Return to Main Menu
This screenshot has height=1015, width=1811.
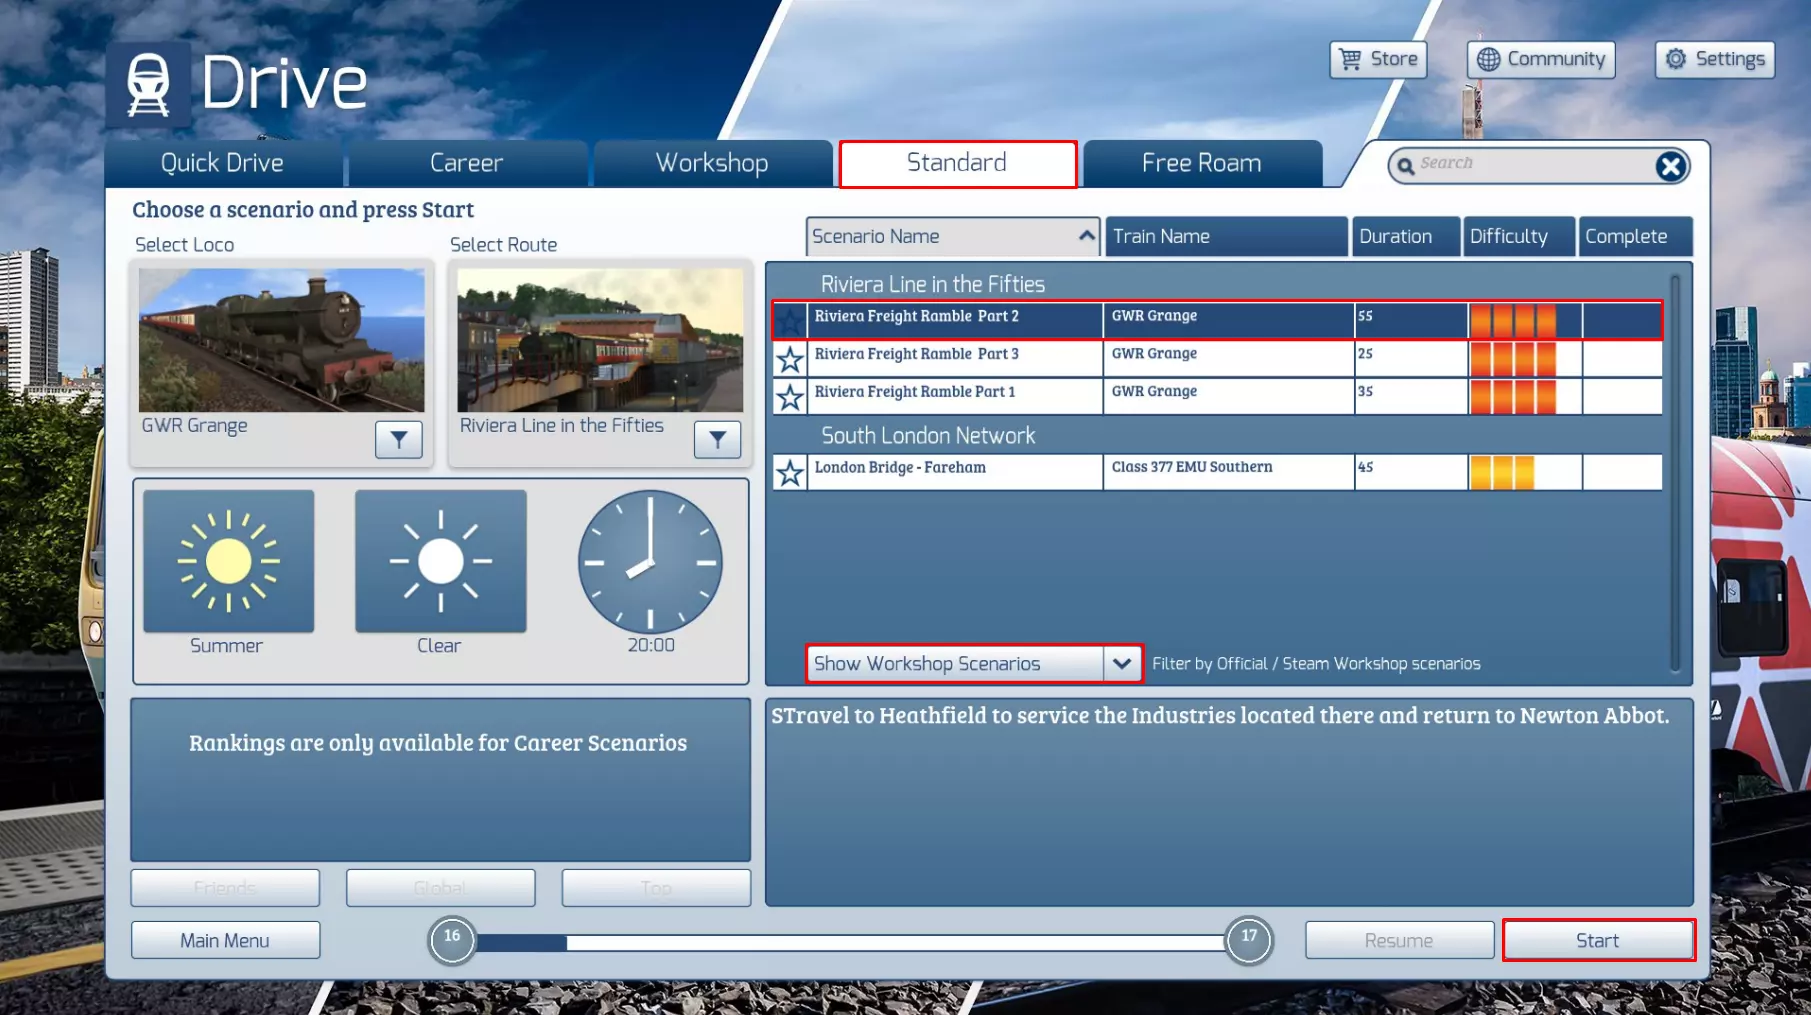click(x=225, y=941)
